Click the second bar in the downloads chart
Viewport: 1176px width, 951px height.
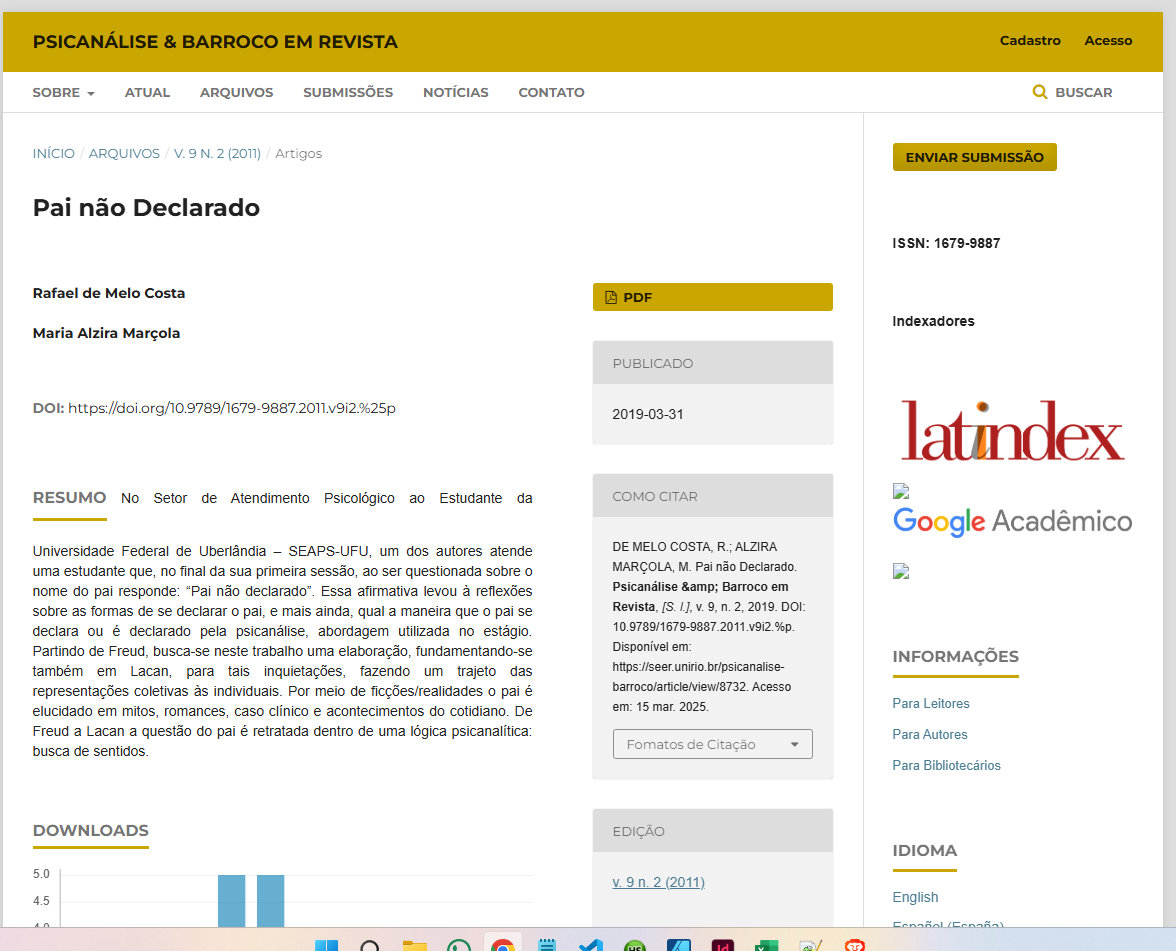click(x=271, y=901)
